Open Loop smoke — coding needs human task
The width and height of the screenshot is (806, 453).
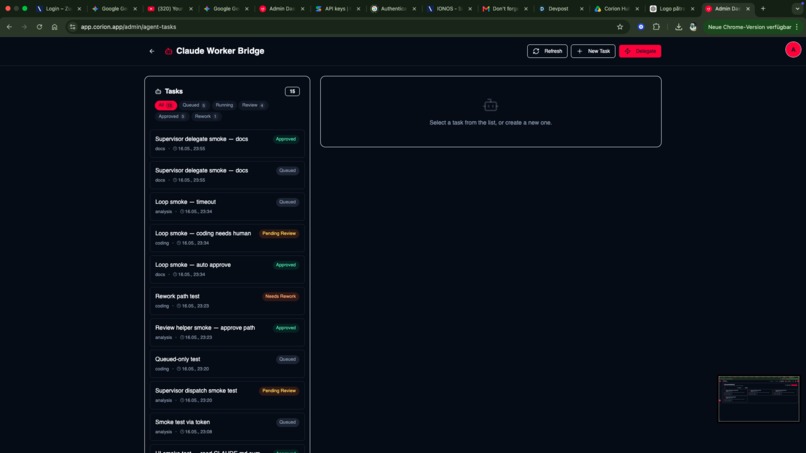coord(227,238)
